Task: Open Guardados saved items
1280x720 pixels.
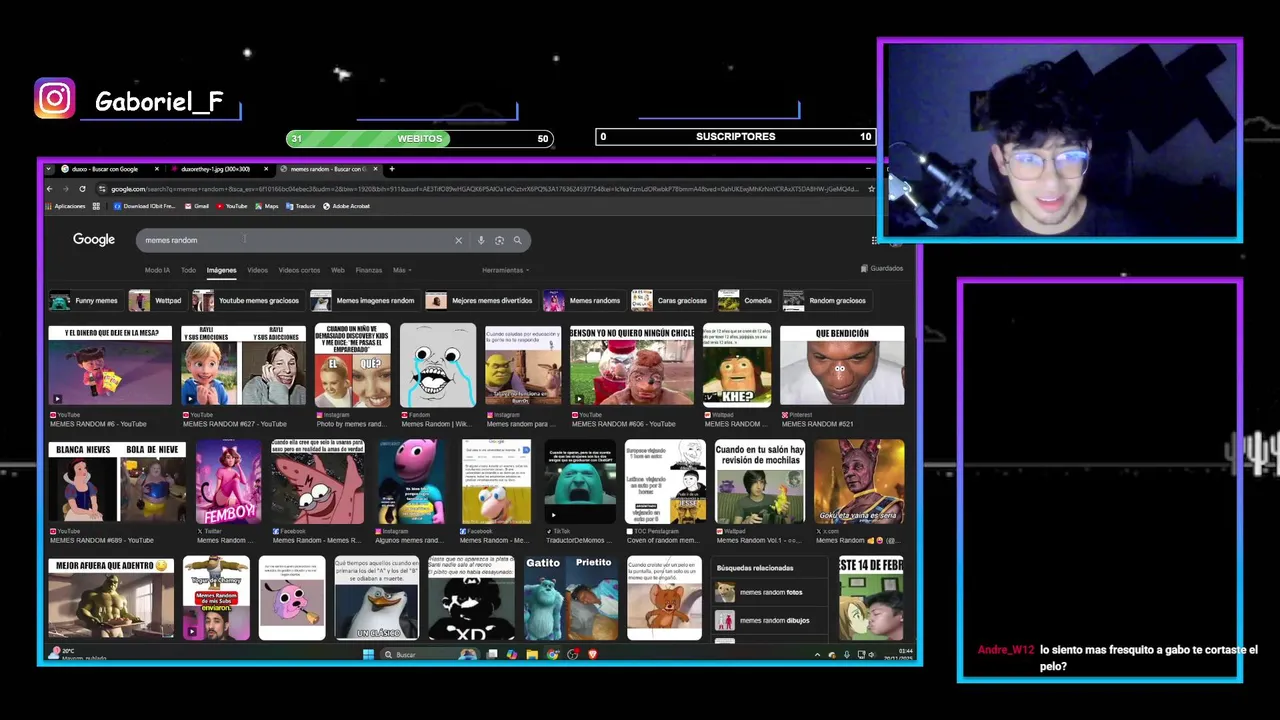Action: 882,268
